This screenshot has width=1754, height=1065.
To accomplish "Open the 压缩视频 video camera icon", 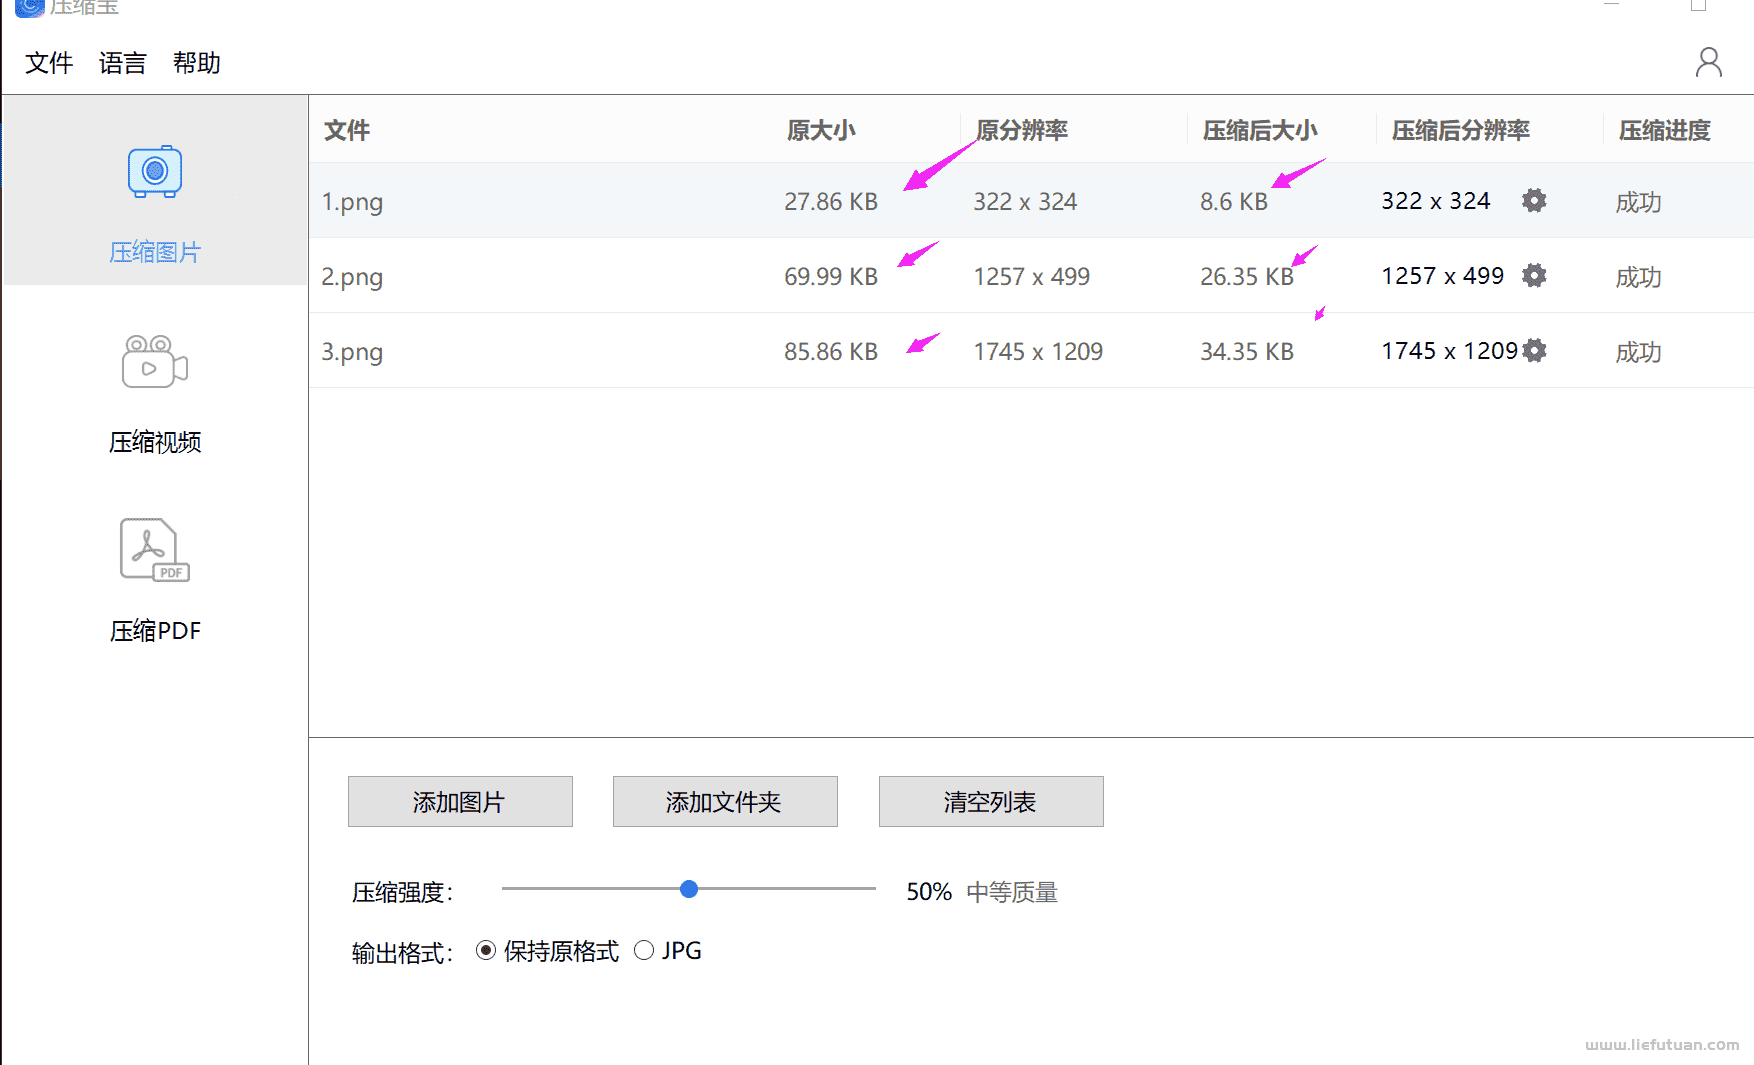I will 155,361.
